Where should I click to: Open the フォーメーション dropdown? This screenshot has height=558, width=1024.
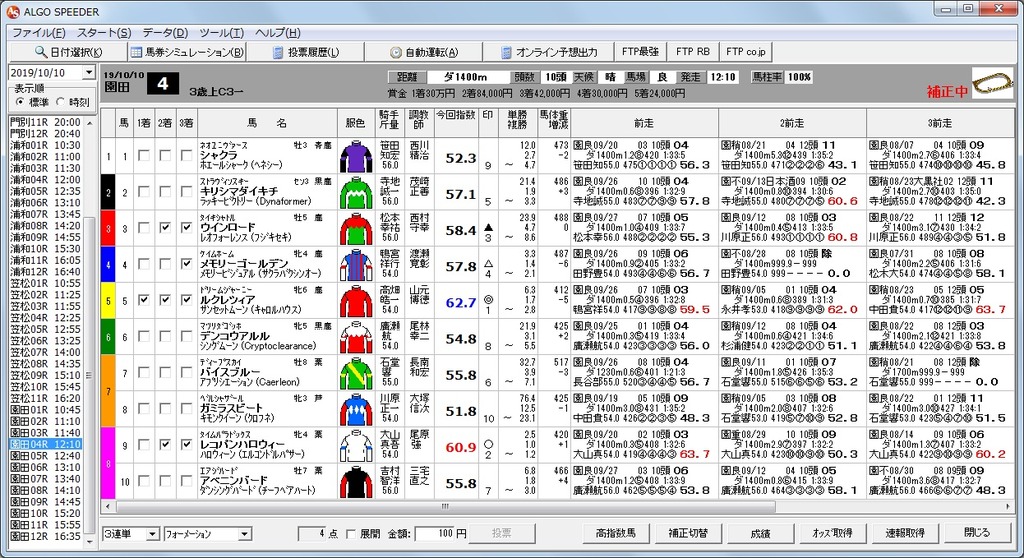click(x=244, y=534)
